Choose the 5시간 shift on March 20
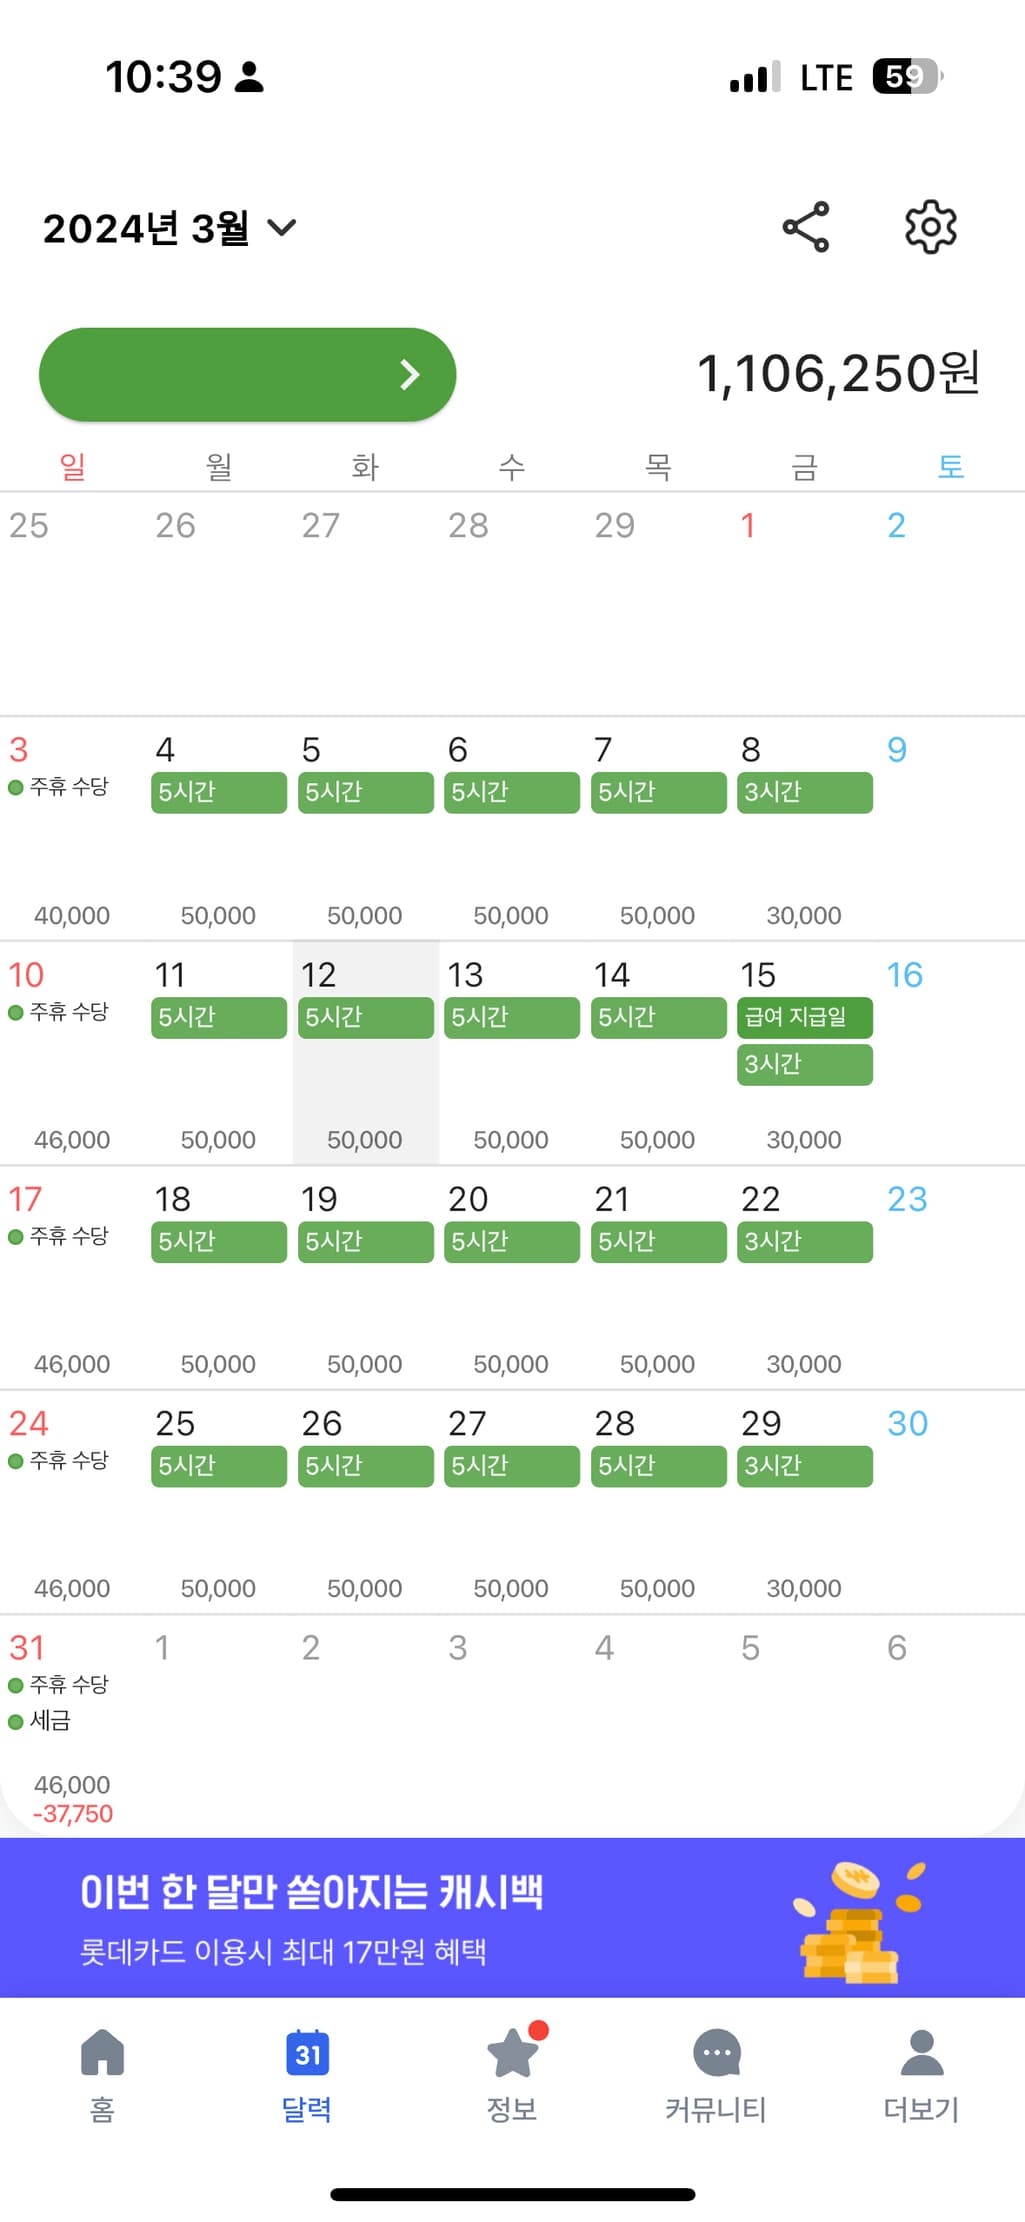The height and width of the screenshot is (2222, 1025). [x=512, y=1242]
